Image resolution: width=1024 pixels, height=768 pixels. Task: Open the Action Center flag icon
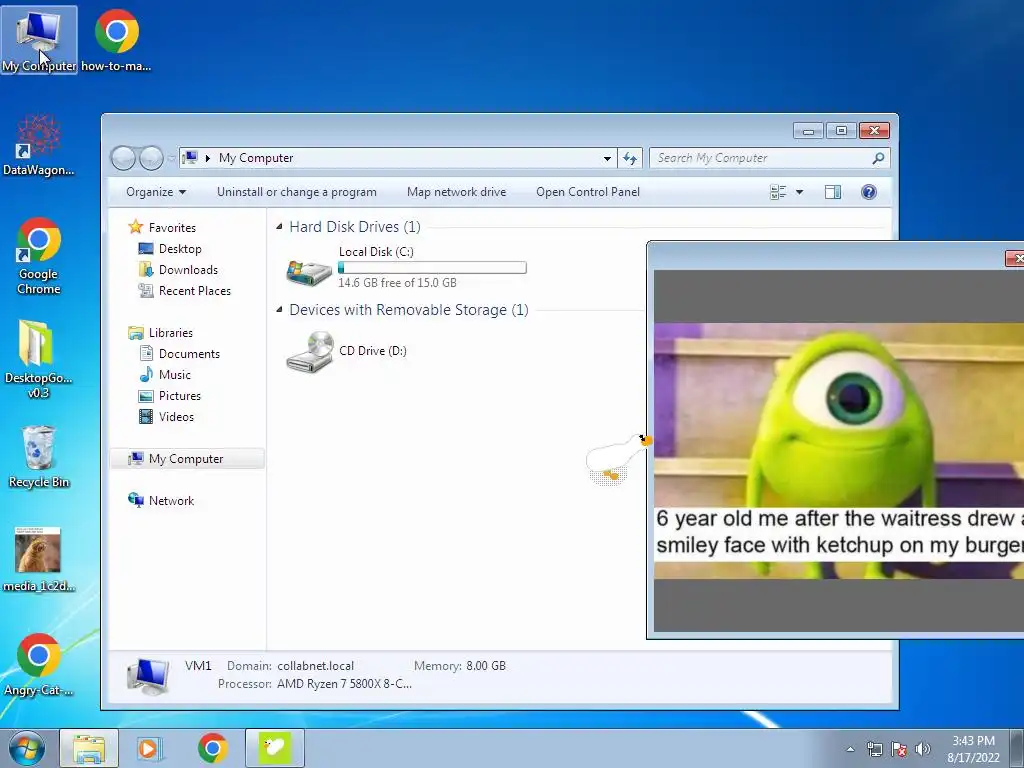click(x=899, y=749)
